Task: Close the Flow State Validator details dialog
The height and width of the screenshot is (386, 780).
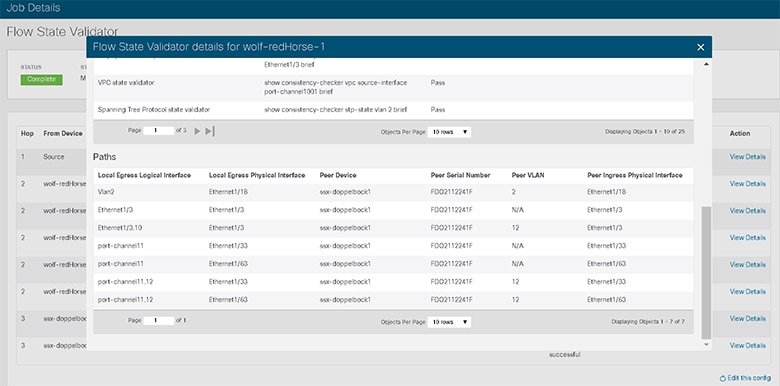Action: [x=700, y=47]
